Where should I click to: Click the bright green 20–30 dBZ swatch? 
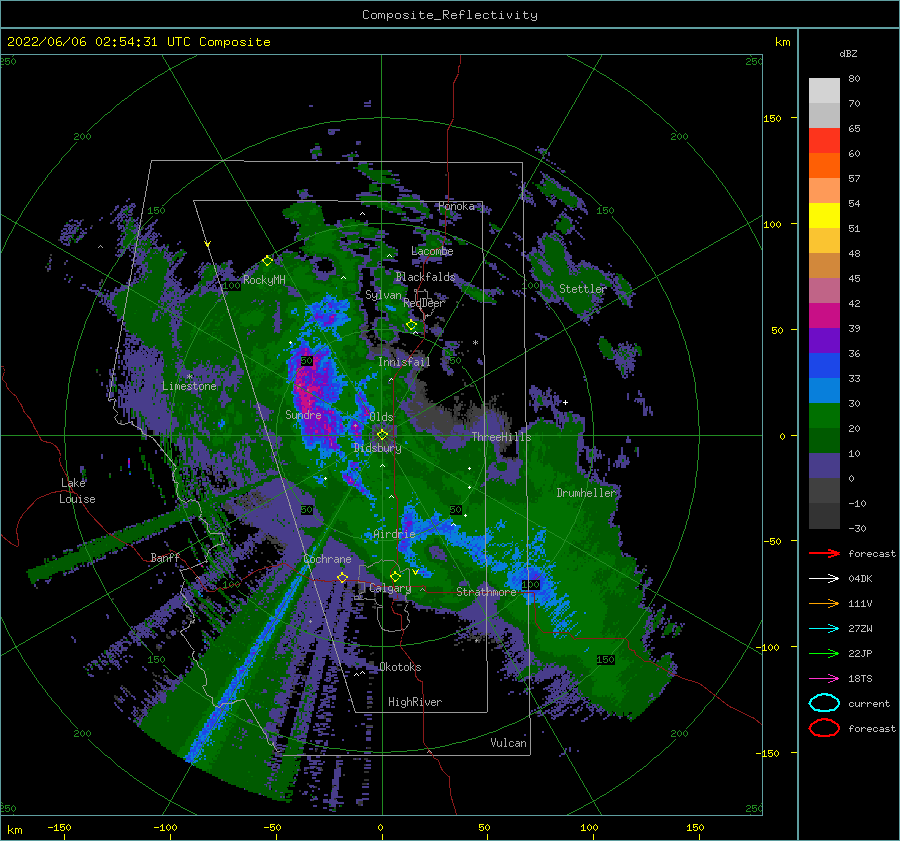(824, 415)
